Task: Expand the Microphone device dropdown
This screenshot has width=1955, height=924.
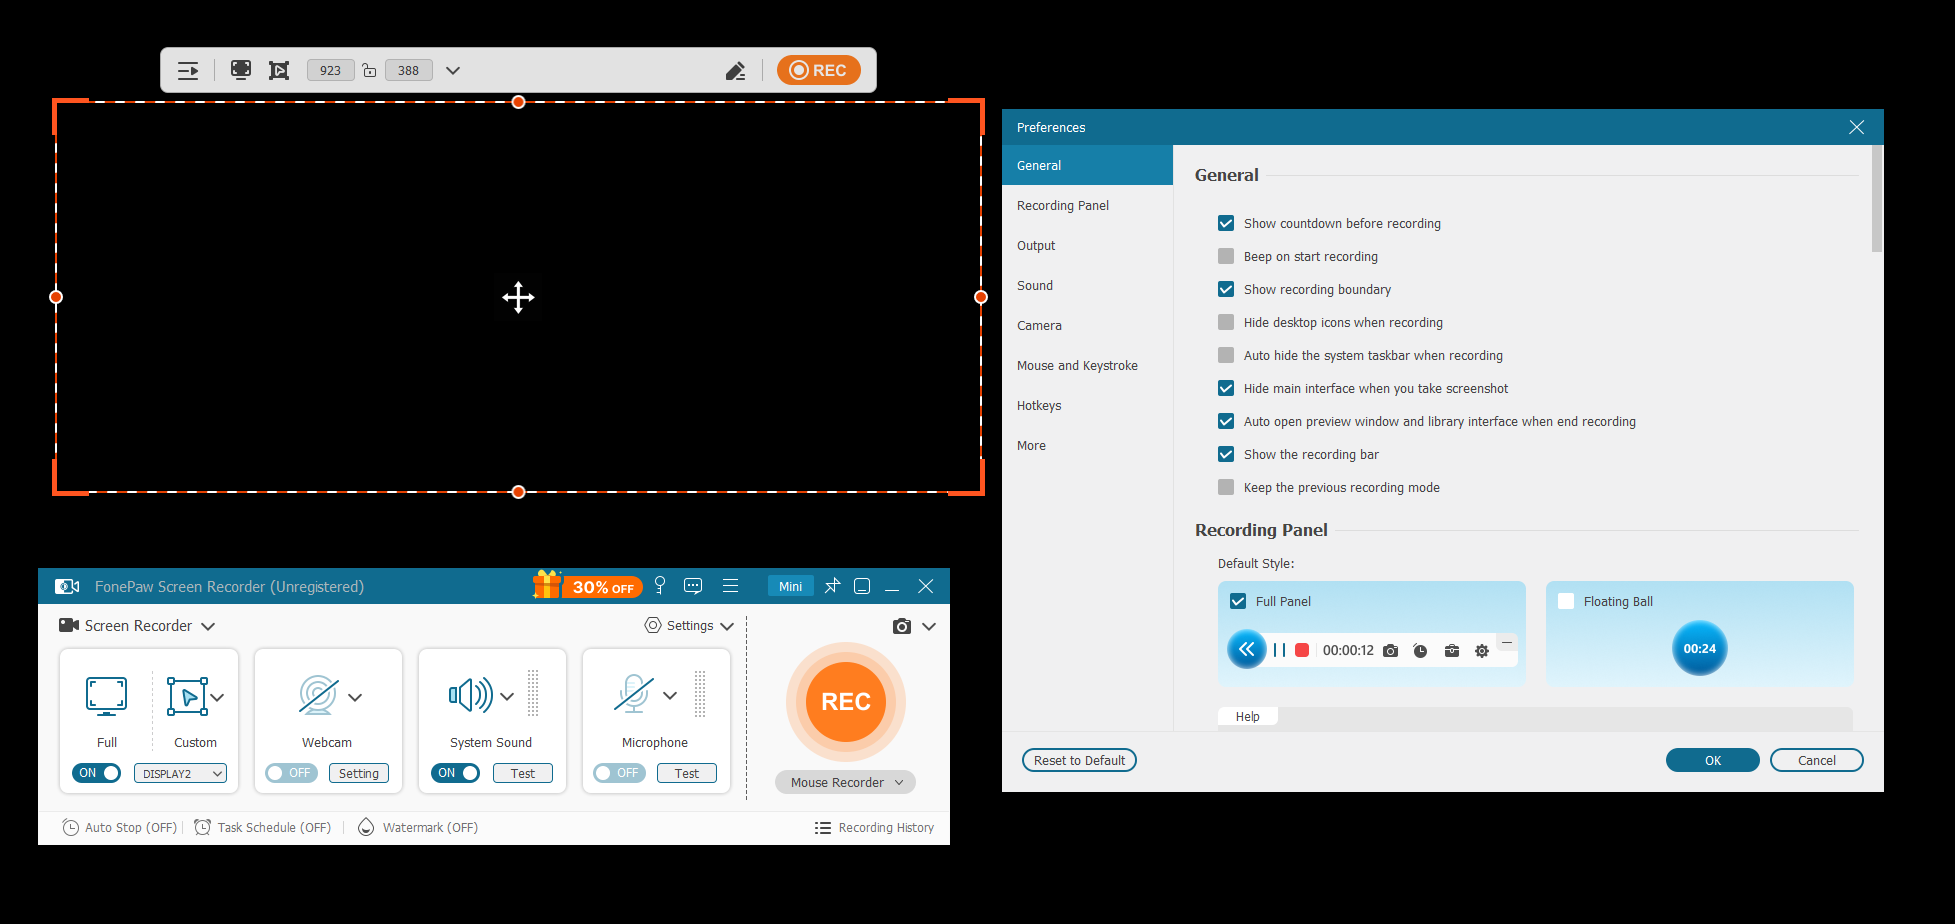Action: tap(670, 696)
